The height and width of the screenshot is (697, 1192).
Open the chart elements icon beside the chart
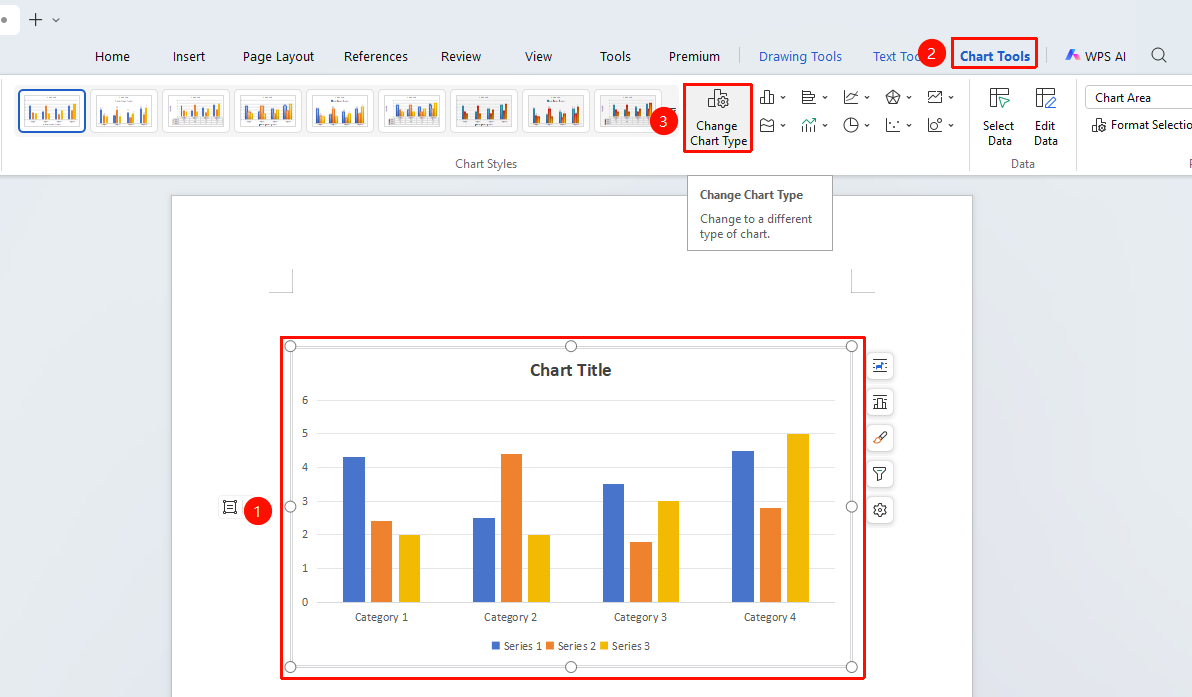pyautogui.click(x=880, y=402)
